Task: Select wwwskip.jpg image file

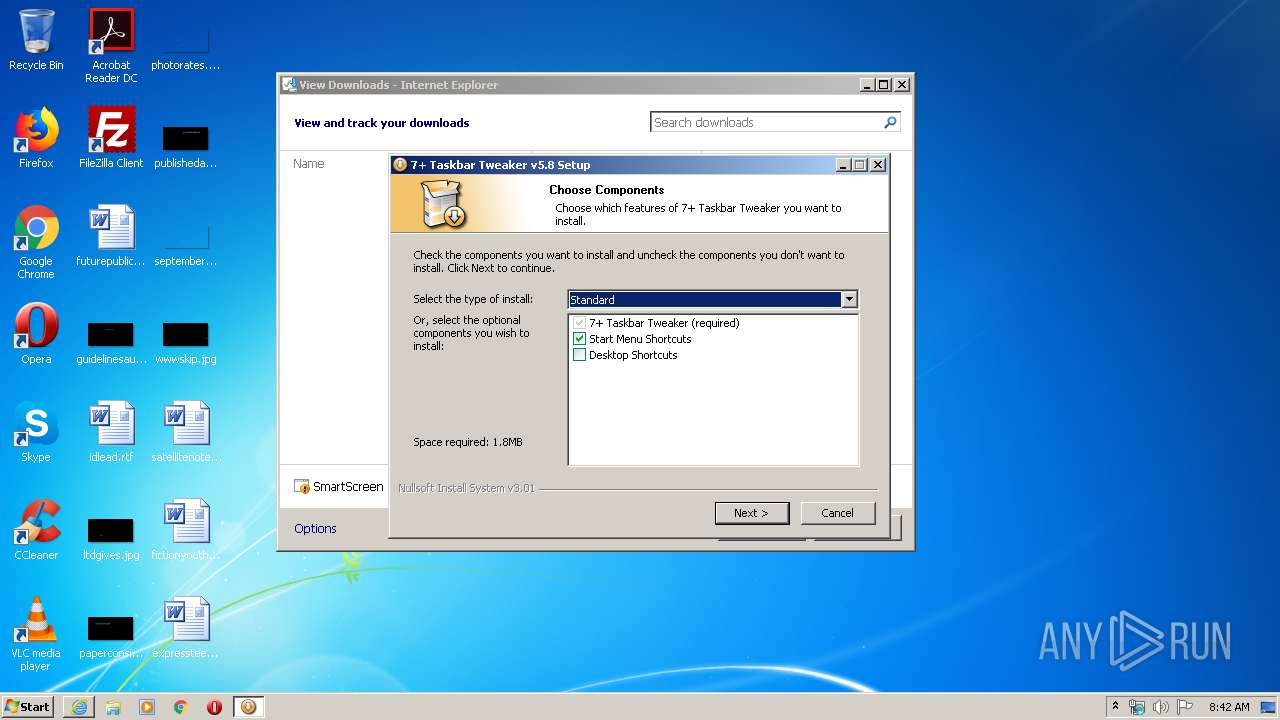Action: pos(186,342)
